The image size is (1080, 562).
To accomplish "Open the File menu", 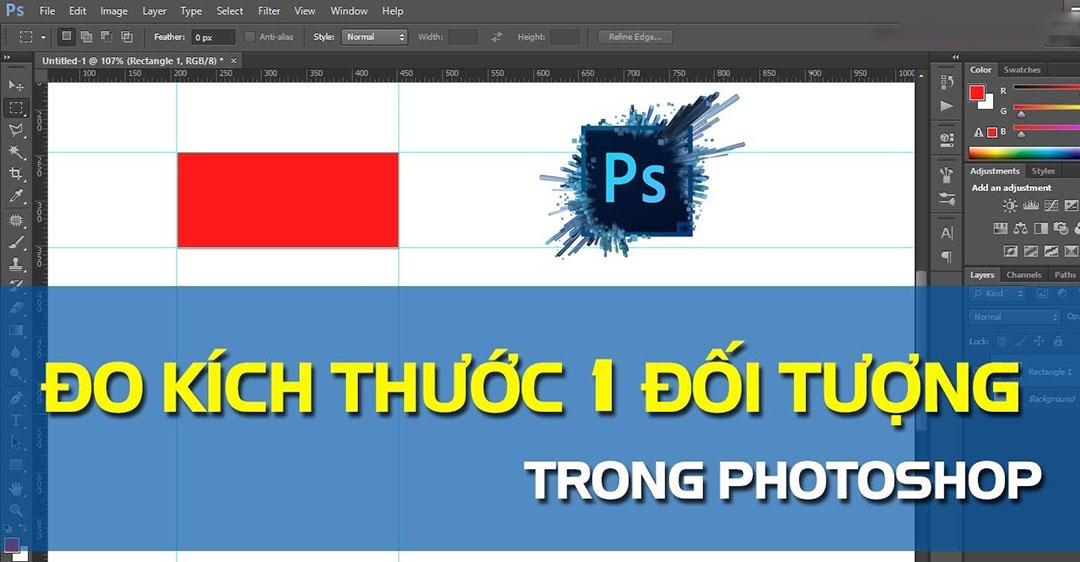I will click(48, 11).
